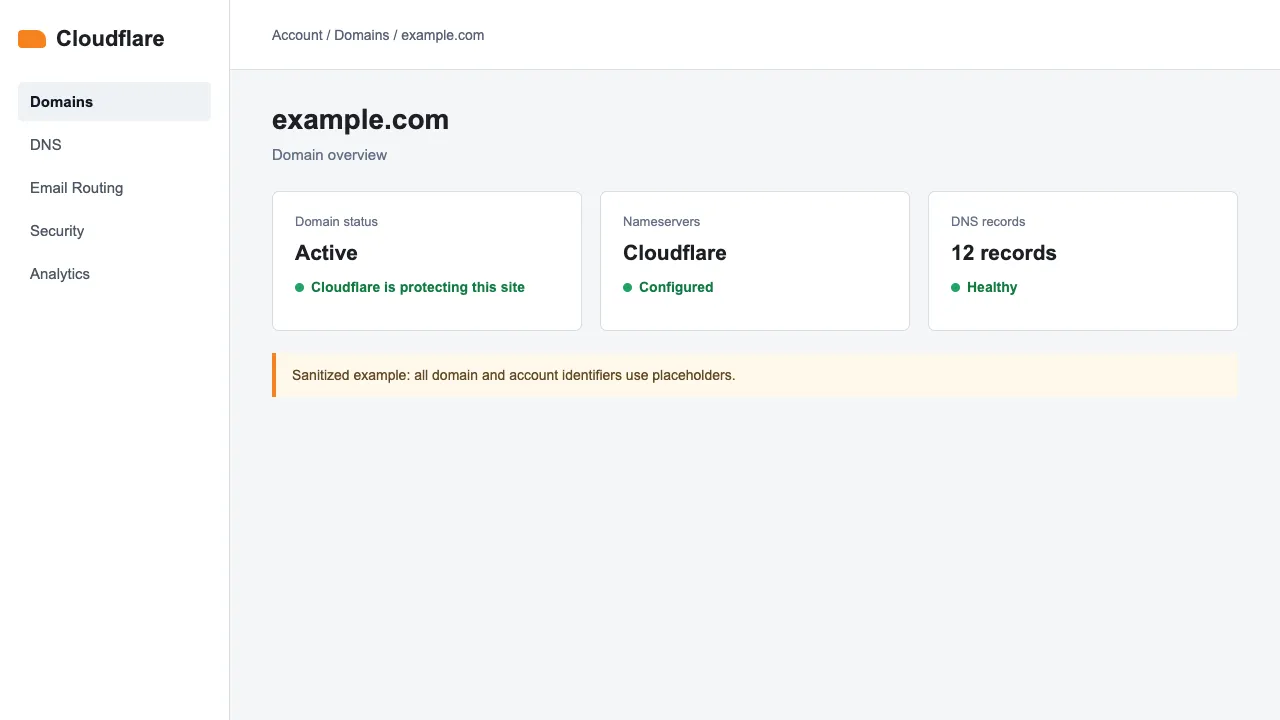
Task: Click the Domain overview subtitle
Action: [329, 155]
